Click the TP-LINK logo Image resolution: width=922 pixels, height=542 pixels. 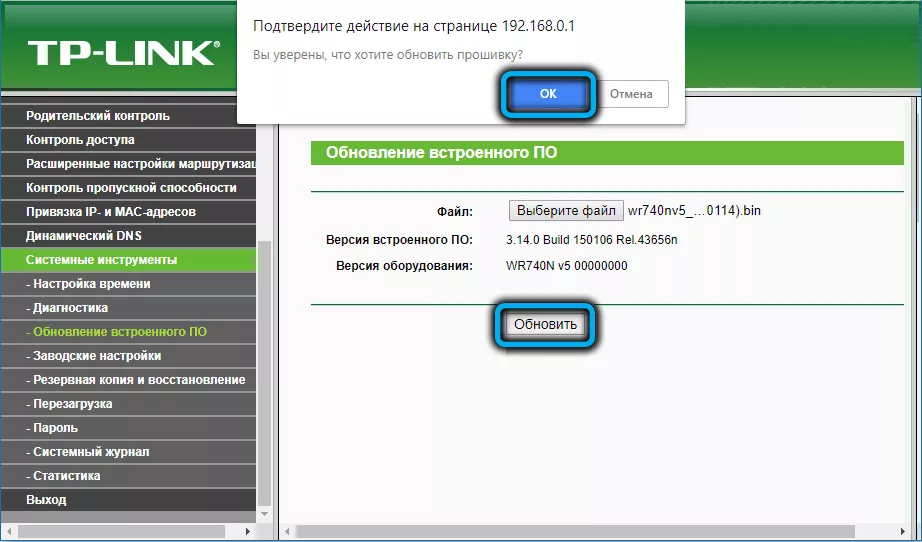point(123,53)
